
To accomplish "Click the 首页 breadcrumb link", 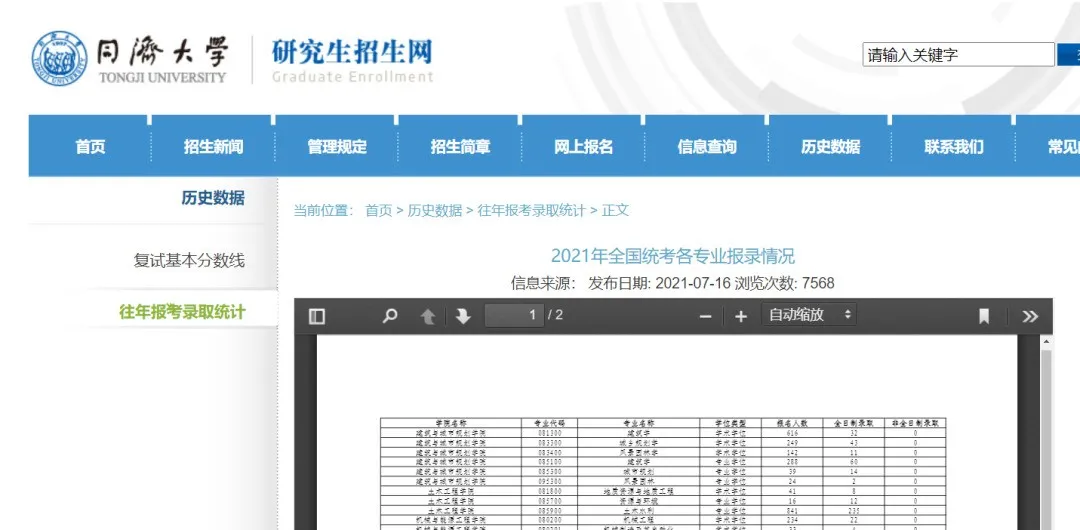I will (378, 211).
